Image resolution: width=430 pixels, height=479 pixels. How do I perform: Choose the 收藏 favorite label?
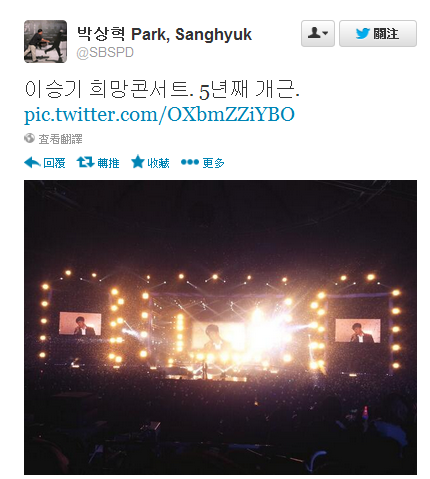pos(159,163)
